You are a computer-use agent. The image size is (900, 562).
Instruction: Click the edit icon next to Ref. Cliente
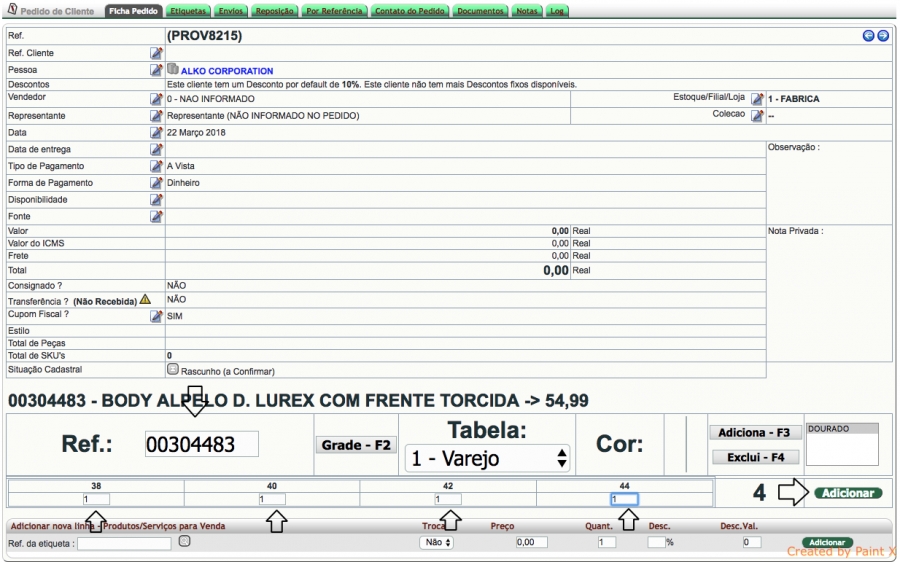pyautogui.click(x=156, y=53)
